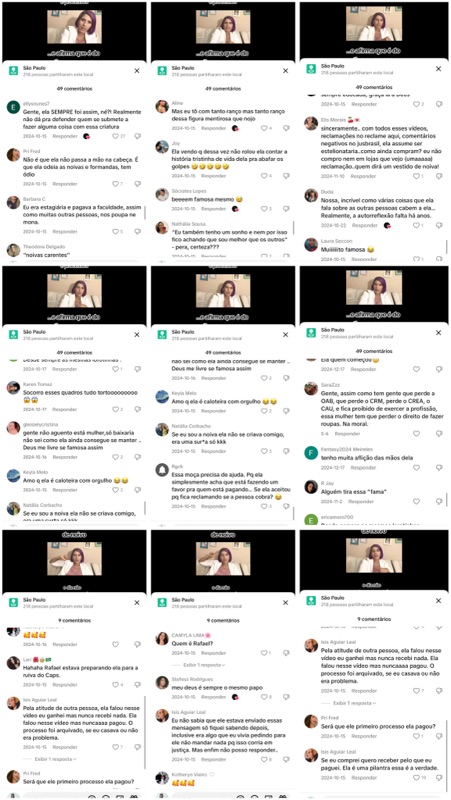Reply to Duda's comment about autorreflexão
The height and width of the screenshot is (800, 451).
(x=365, y=225)
